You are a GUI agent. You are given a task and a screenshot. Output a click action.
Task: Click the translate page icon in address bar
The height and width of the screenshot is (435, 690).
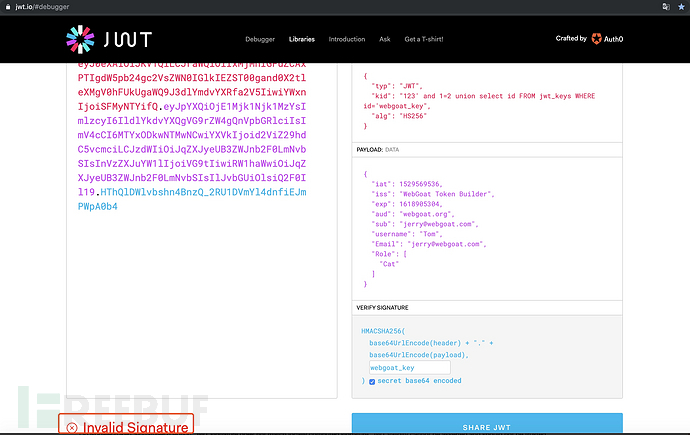[x=666, y=7]
